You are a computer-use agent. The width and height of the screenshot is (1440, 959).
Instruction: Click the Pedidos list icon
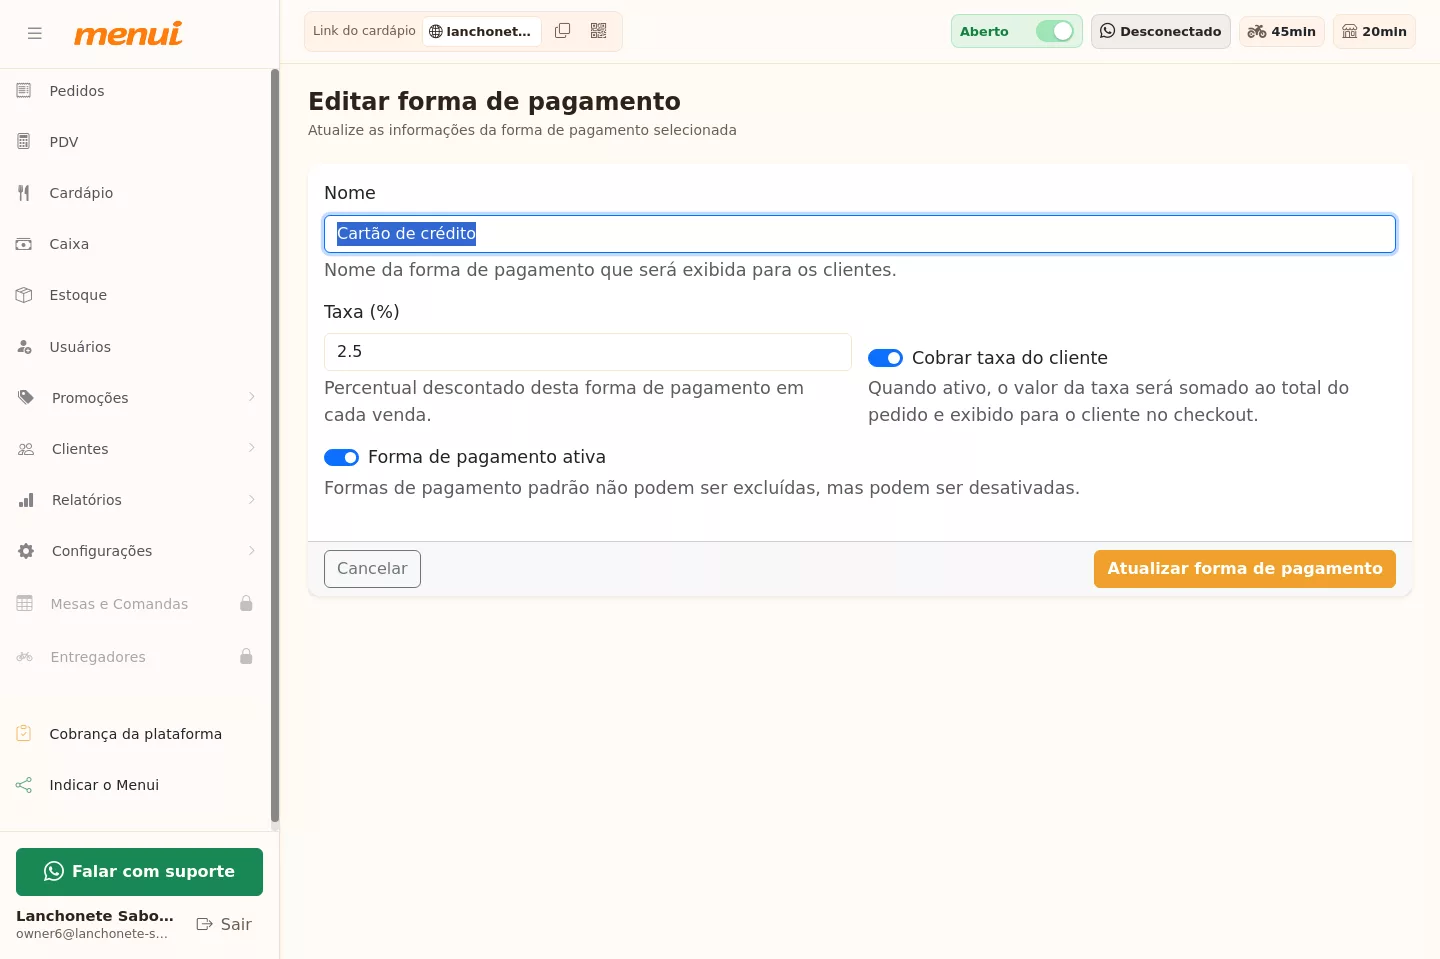[24, 91]
